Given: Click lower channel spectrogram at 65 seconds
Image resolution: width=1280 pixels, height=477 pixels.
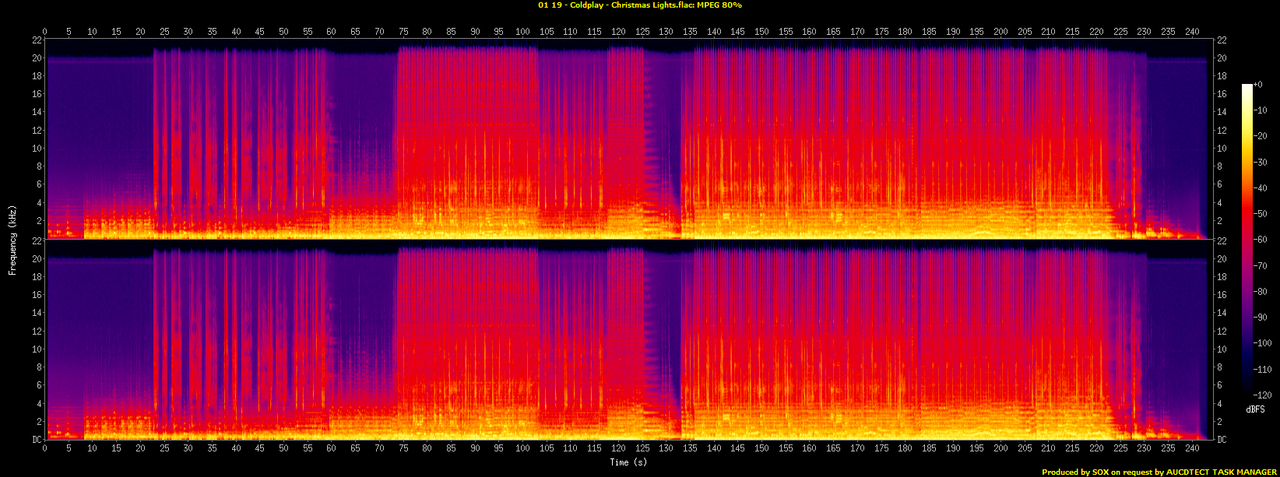Looking at the screenshot, I should (356, 340).
